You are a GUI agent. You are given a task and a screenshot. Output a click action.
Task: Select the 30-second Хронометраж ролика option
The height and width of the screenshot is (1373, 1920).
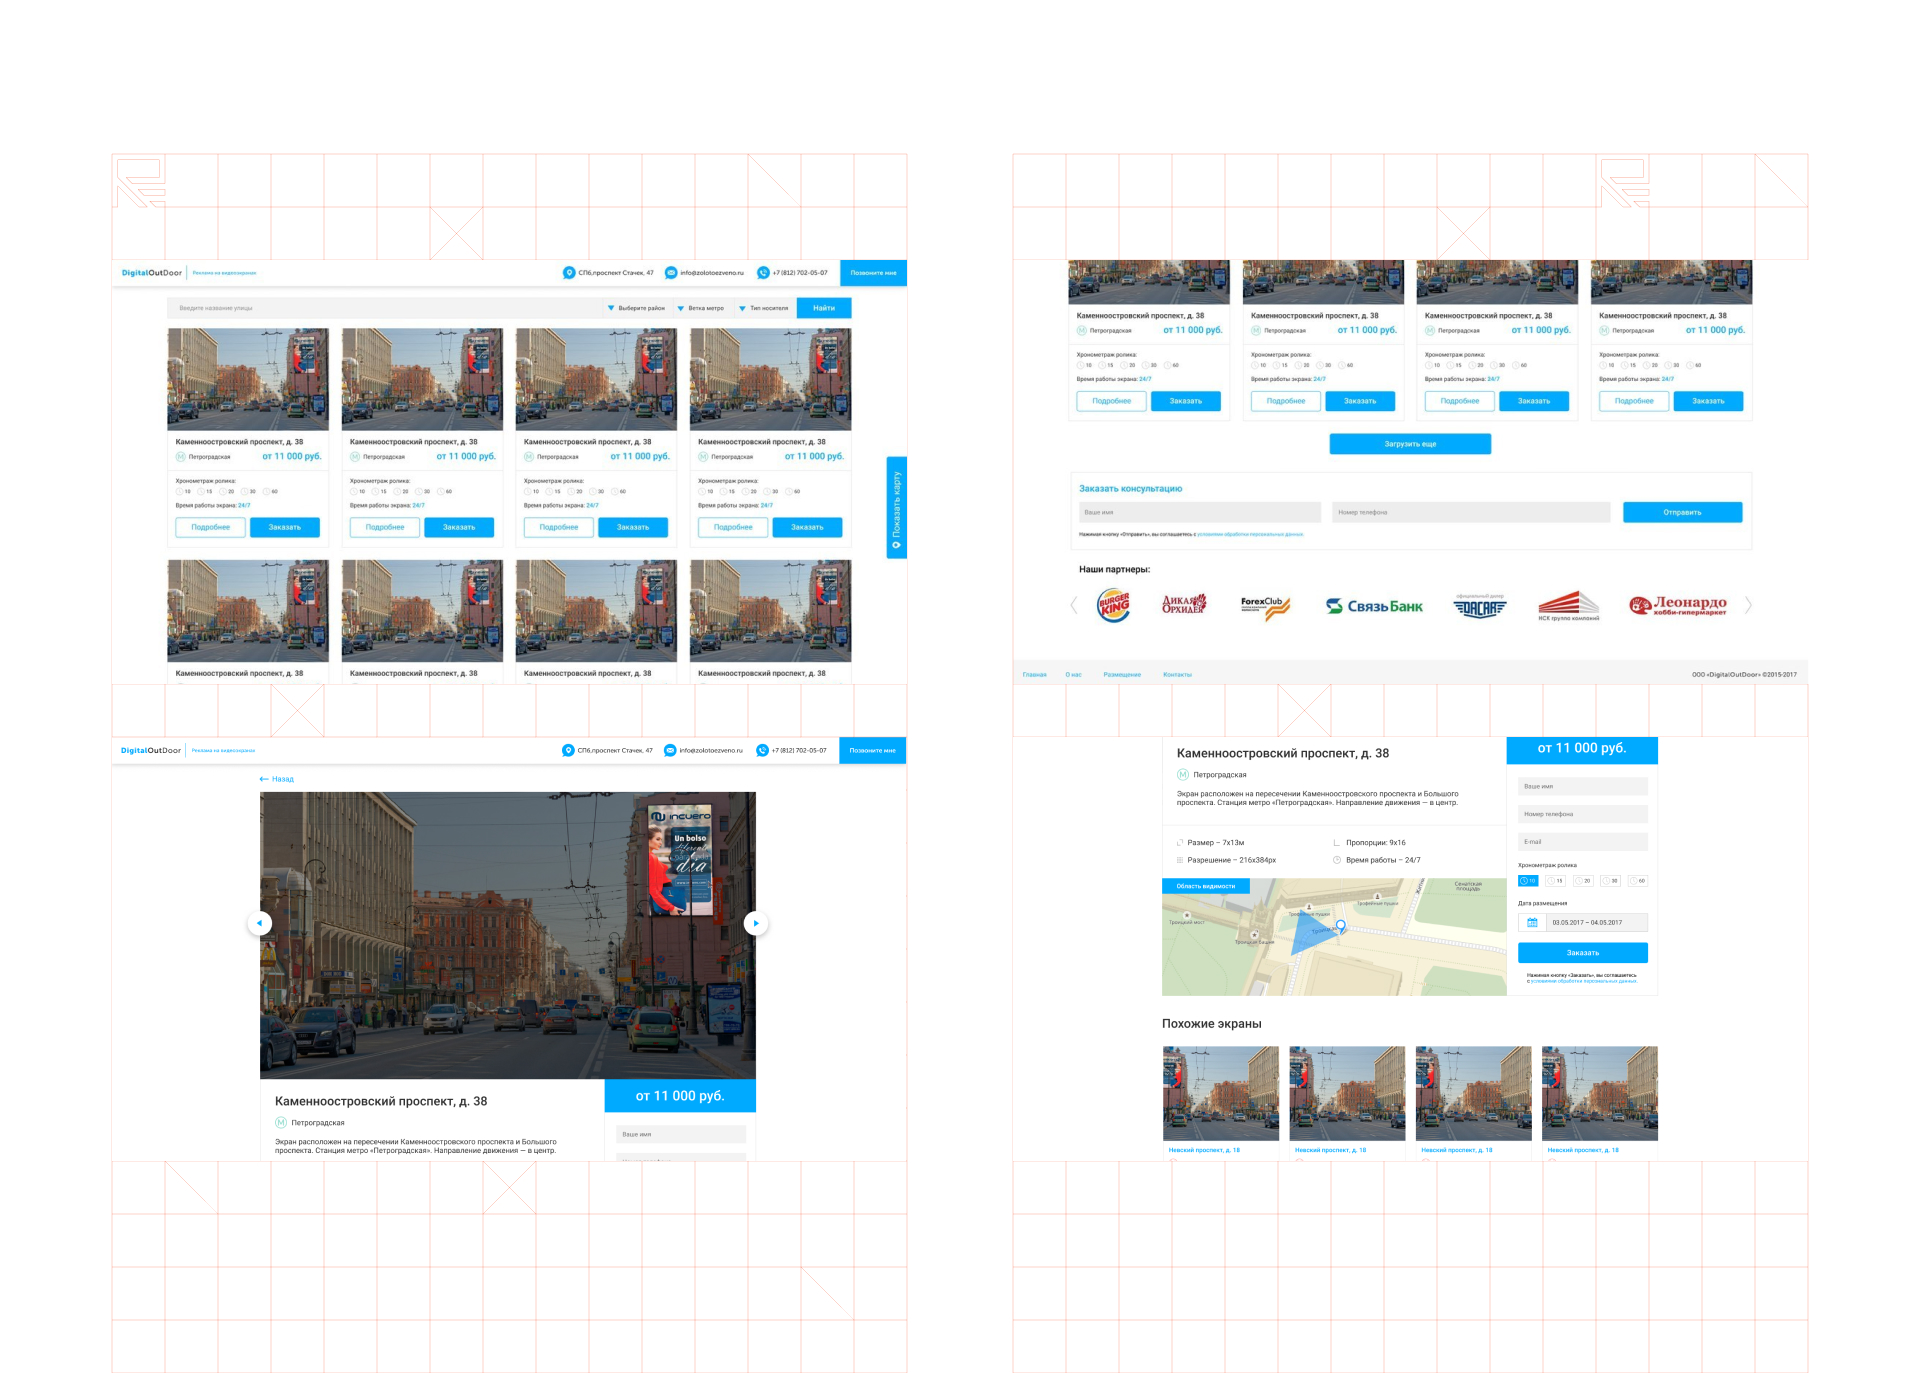245,491
